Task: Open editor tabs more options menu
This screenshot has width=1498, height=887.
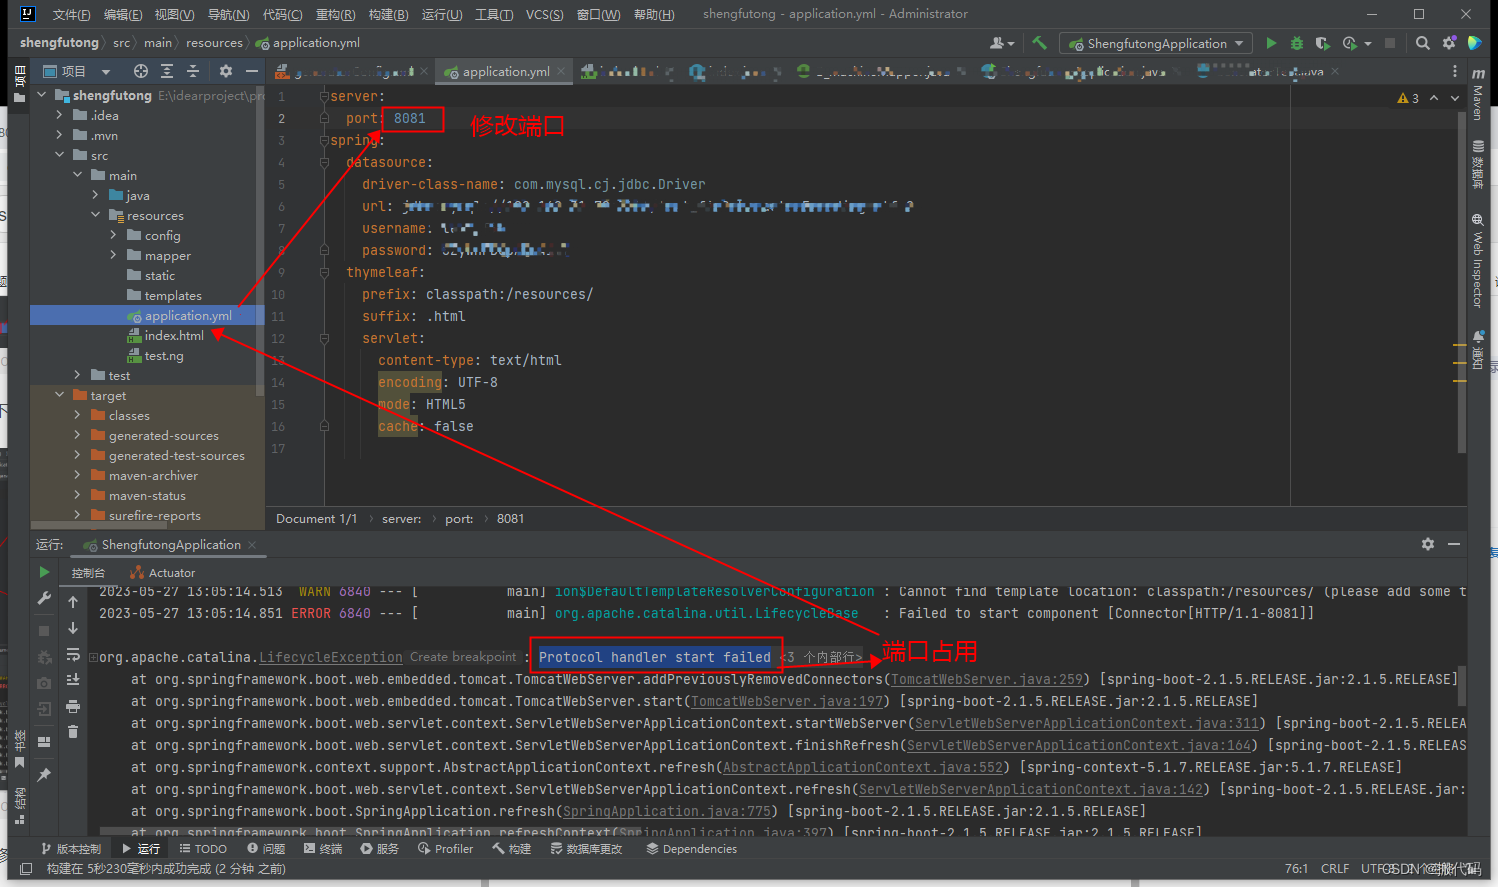Action: [x=1455, y=71]
